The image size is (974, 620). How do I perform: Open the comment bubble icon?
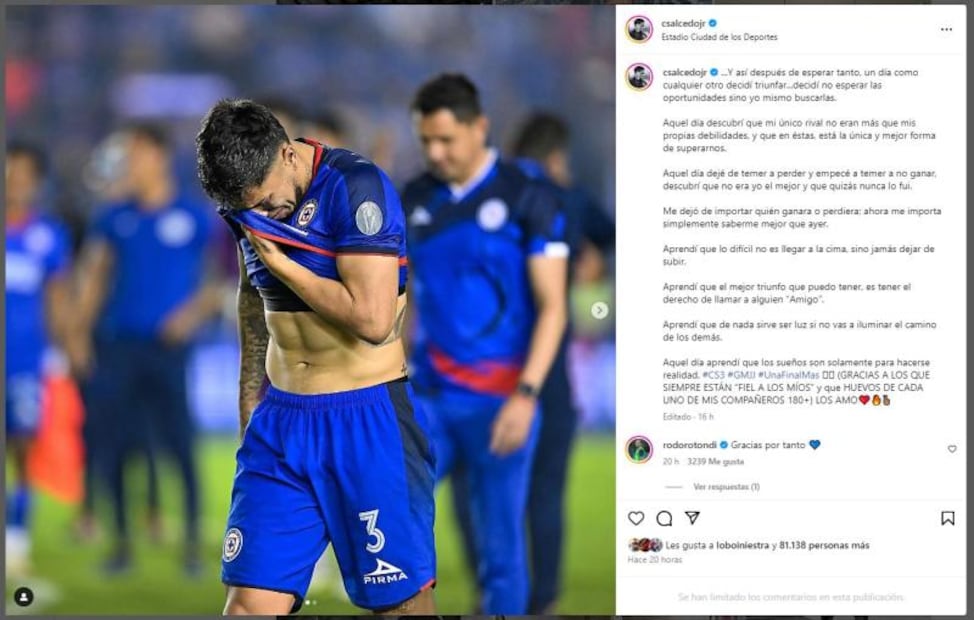[x=664, y=518]
